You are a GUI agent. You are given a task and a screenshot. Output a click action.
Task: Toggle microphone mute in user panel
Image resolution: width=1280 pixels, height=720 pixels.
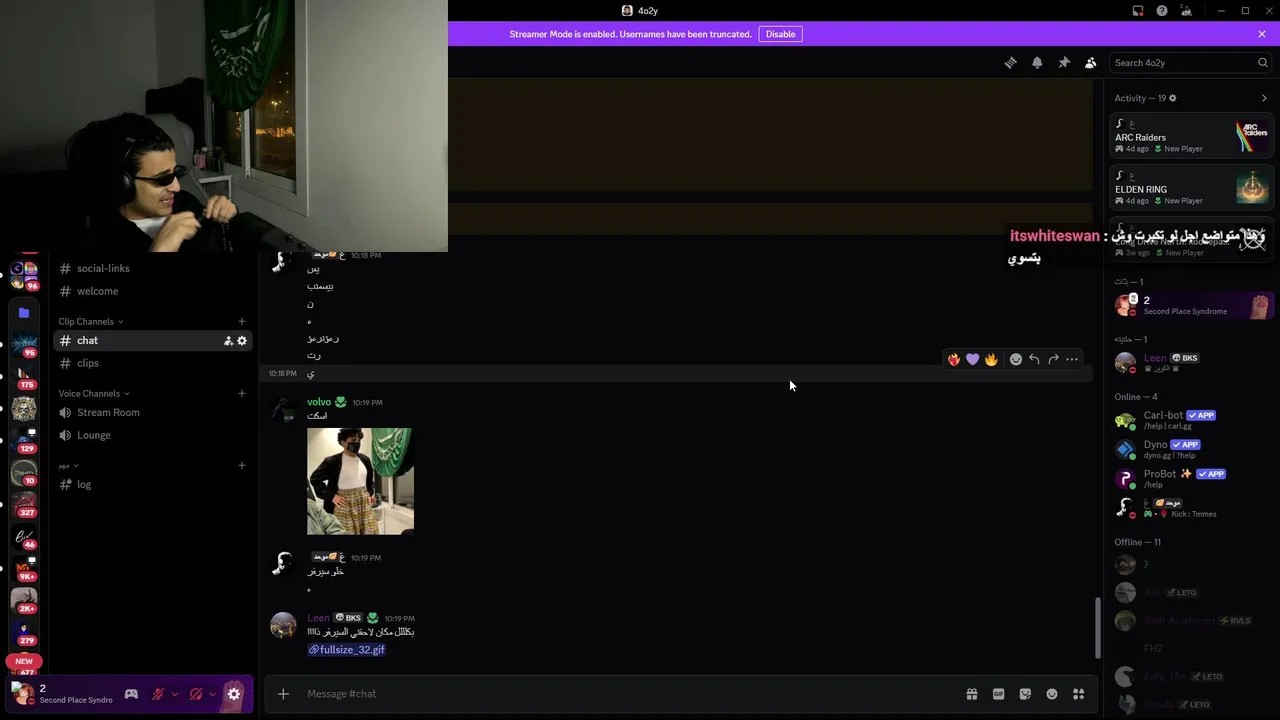(158, 694)
